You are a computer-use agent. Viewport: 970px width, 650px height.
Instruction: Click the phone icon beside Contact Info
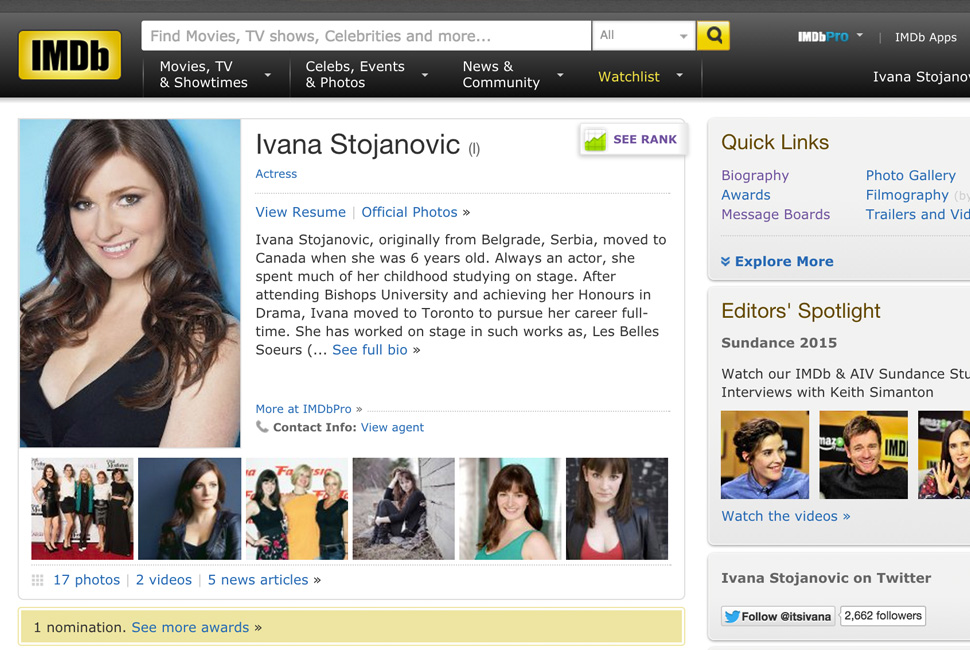[x=262, y=427]
